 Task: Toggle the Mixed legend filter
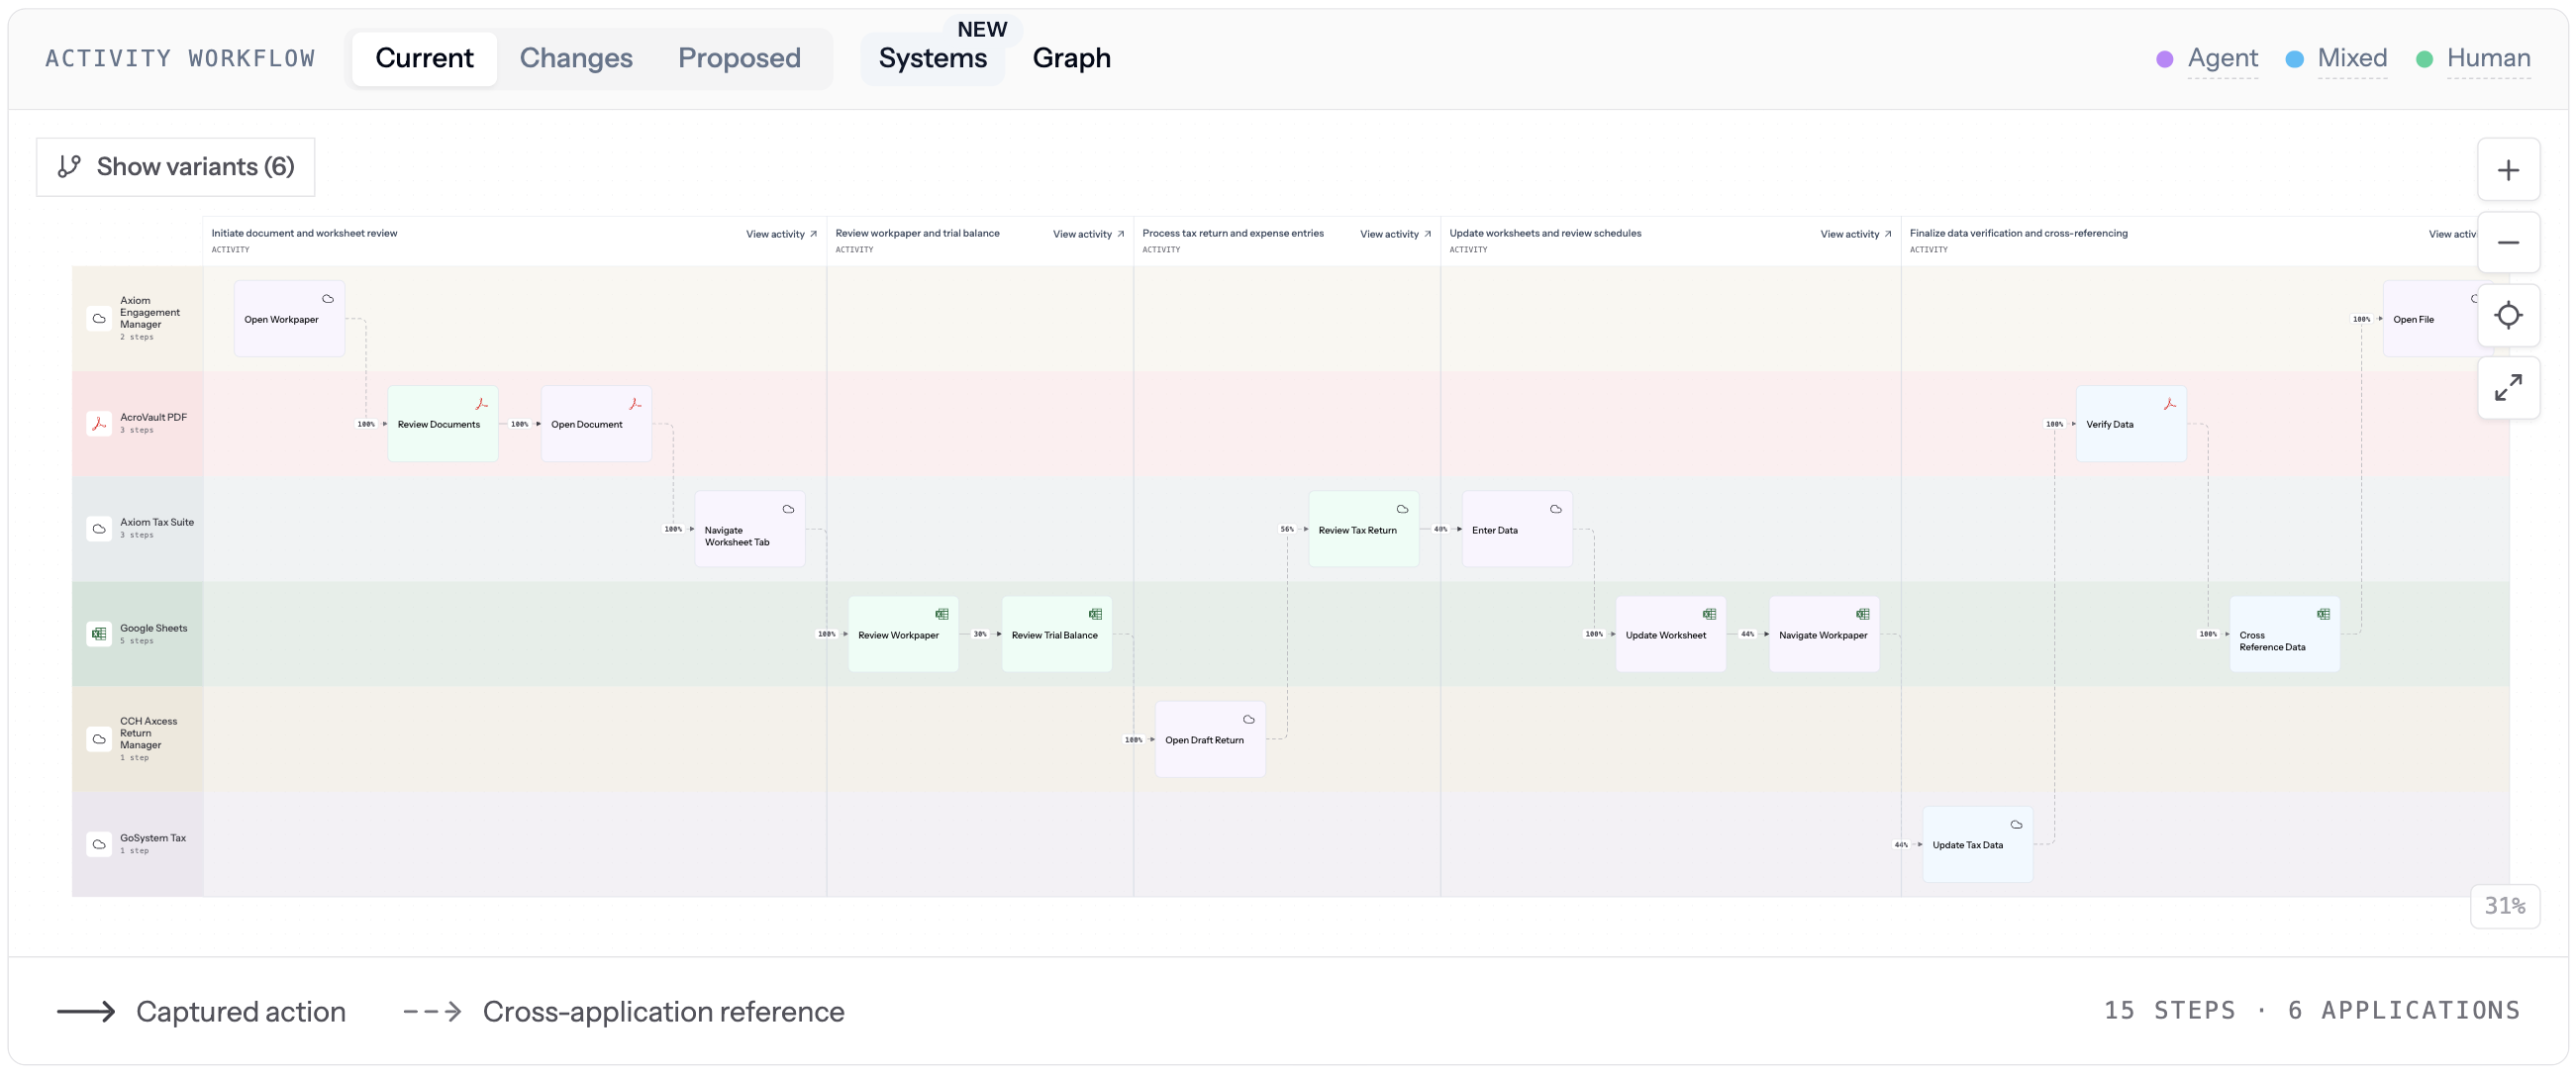click(x=2352, y=58)
